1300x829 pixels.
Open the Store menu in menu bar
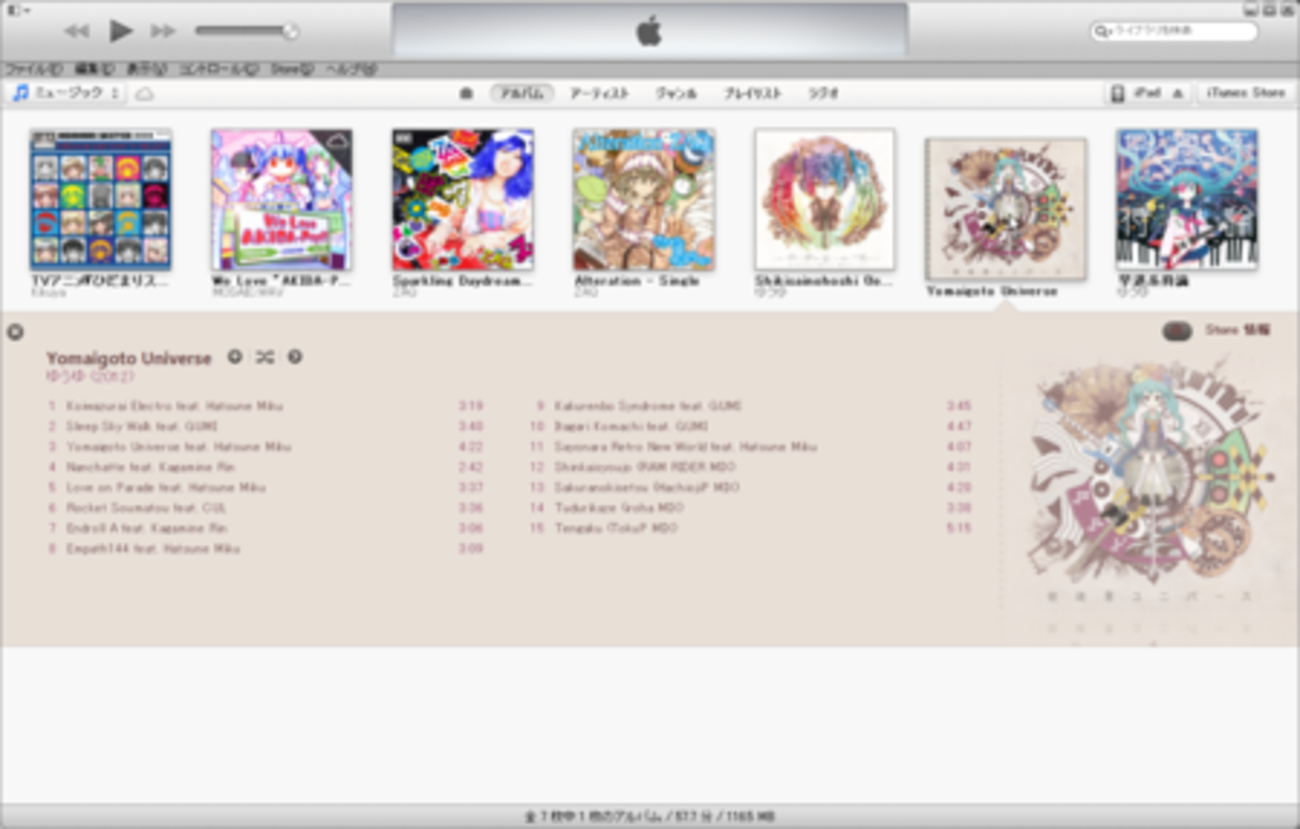pyautogui.click(x=292, y=69)
